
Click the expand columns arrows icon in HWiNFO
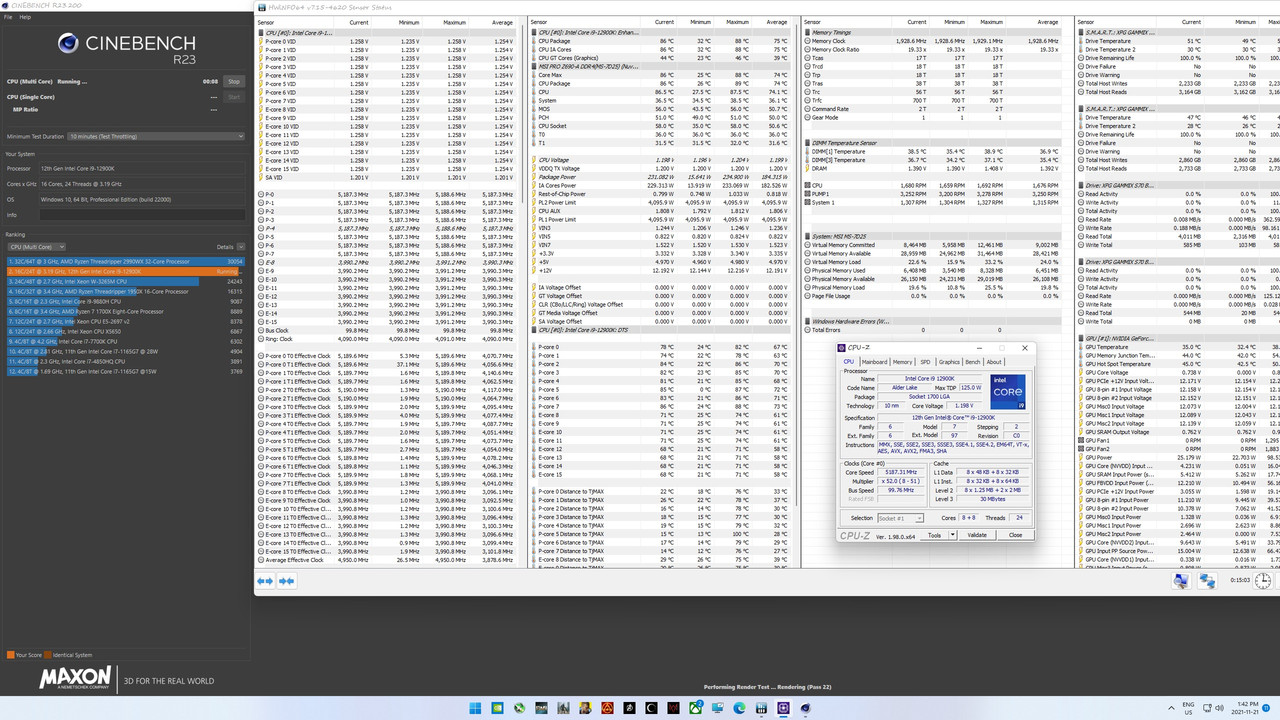[265, 581]
